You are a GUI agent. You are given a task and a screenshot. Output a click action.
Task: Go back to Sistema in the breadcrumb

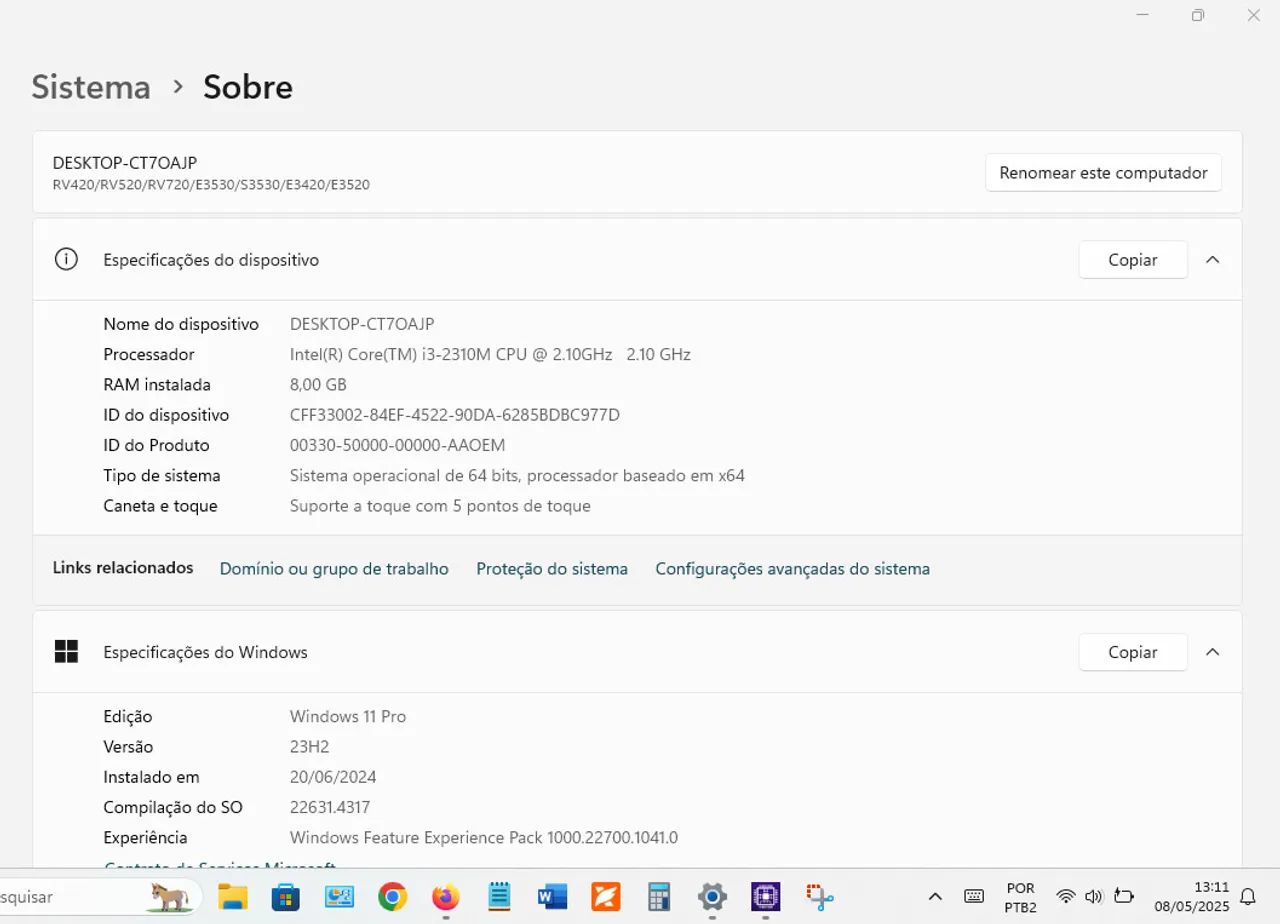[x=91, y=87]
